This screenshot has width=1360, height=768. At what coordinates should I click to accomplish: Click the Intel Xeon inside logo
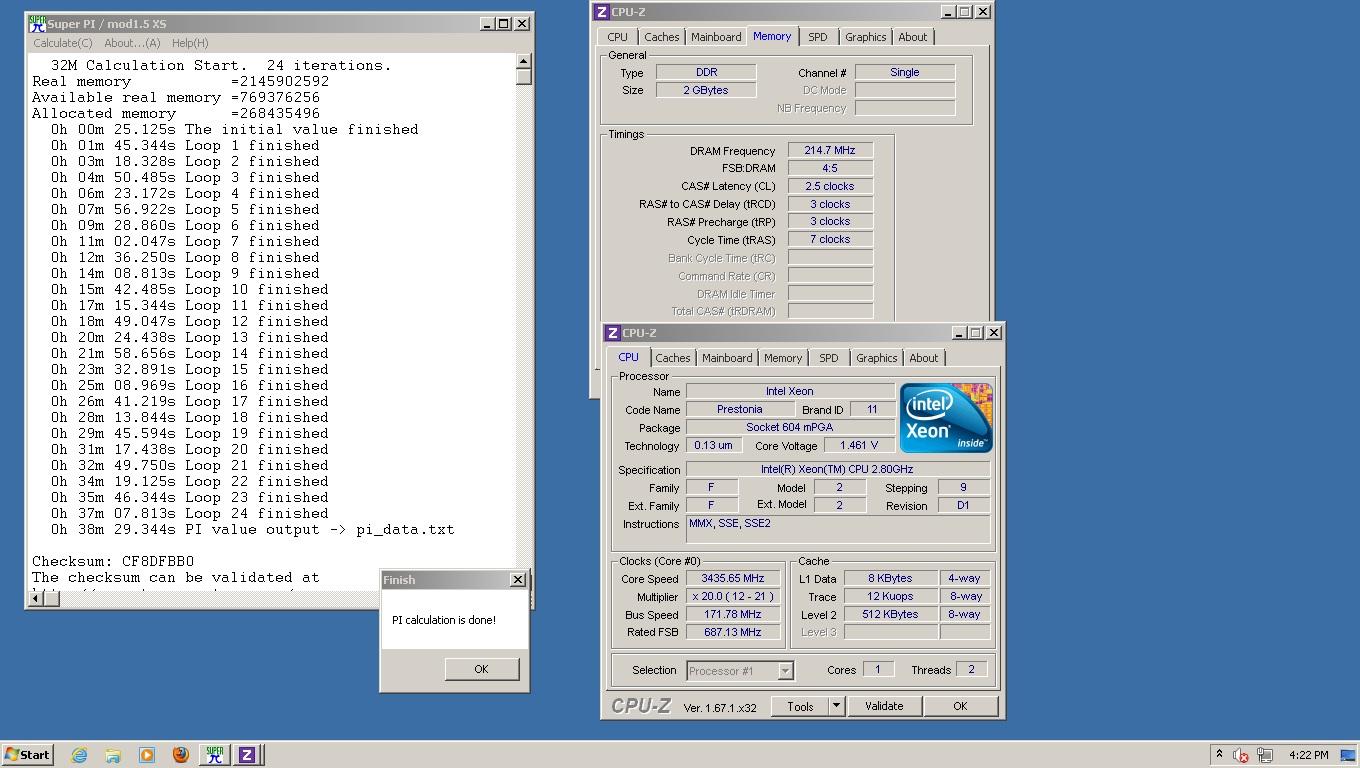(946, 418)
